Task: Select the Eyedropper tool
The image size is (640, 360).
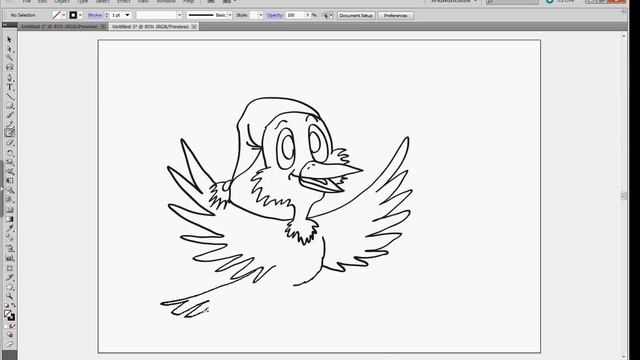Action: coord(9,229)
